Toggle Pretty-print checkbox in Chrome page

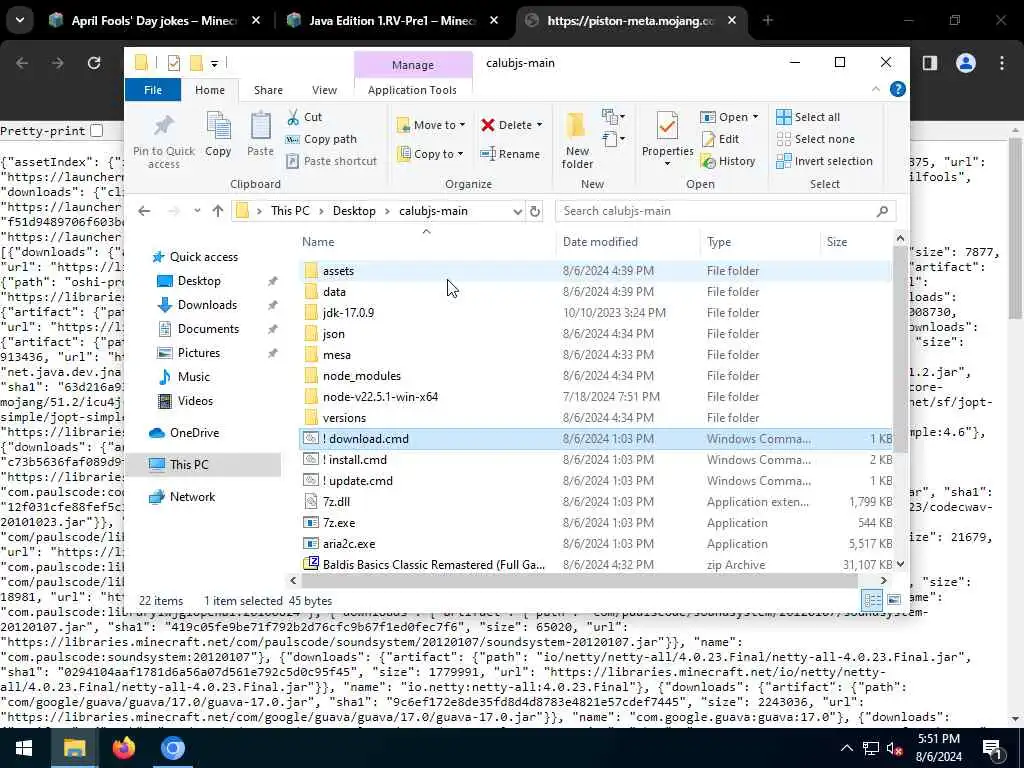[97, 131]
